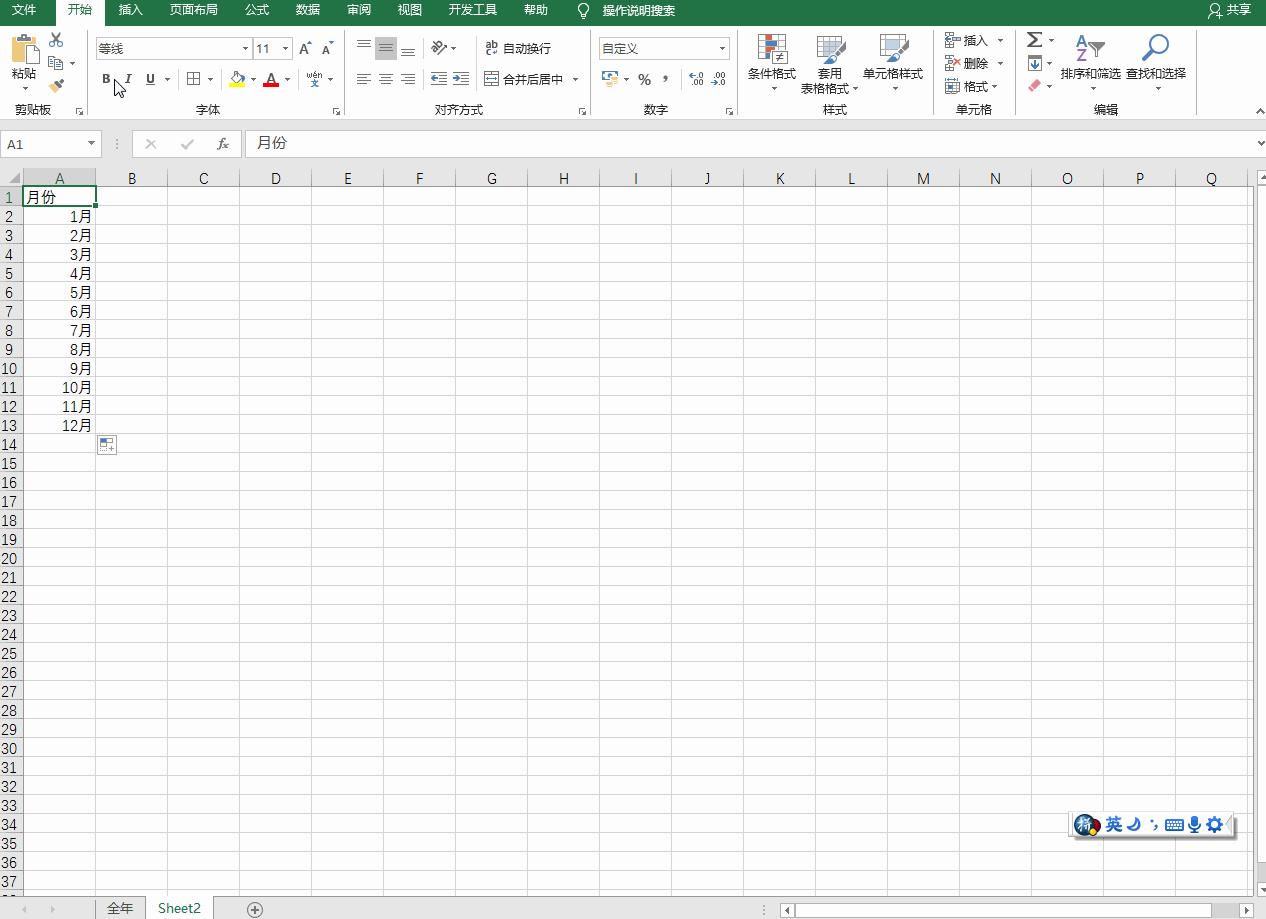The image size is (1266, 919).
Task: Click the Increase Decimal icon
Action: coord(697,79)
